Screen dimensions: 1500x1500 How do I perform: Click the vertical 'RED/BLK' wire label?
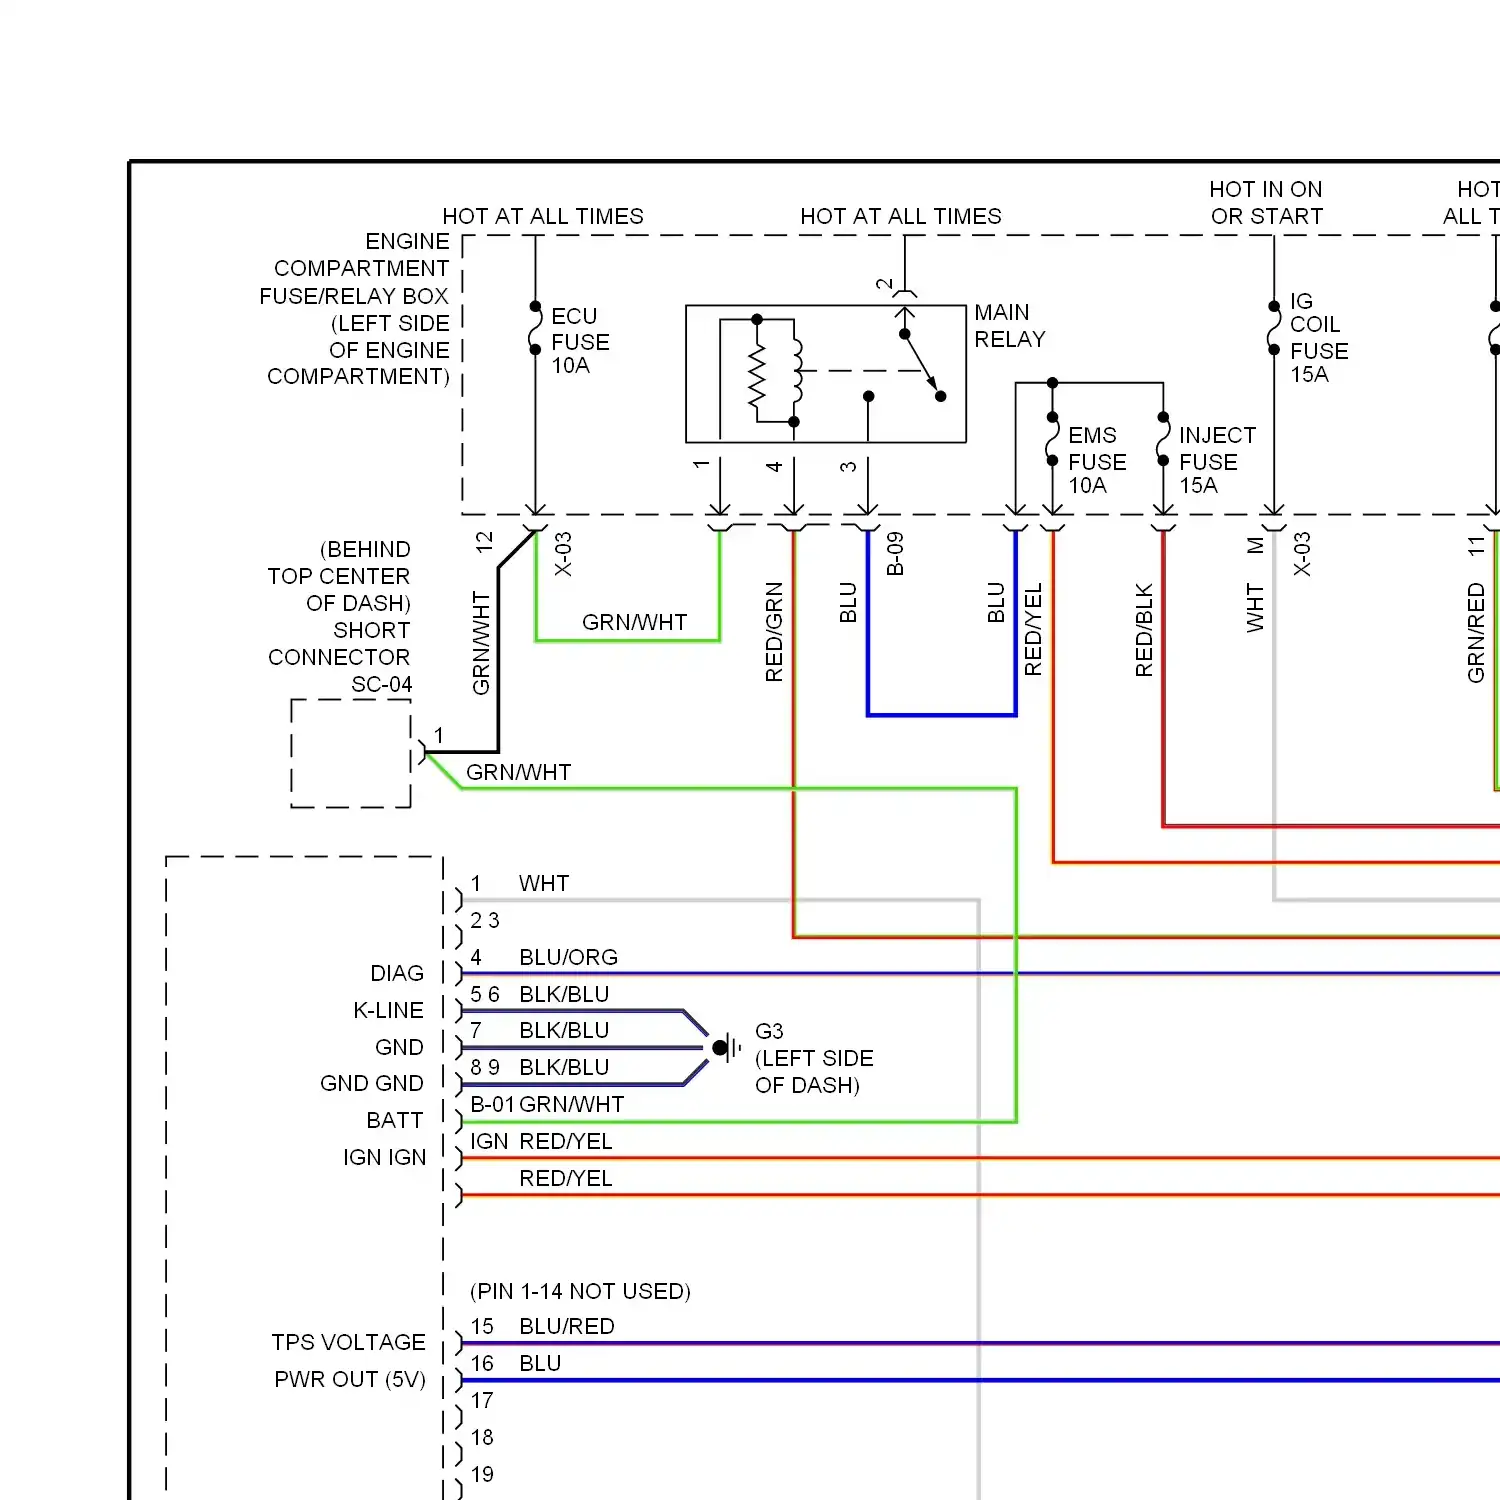coord(1144,630)
